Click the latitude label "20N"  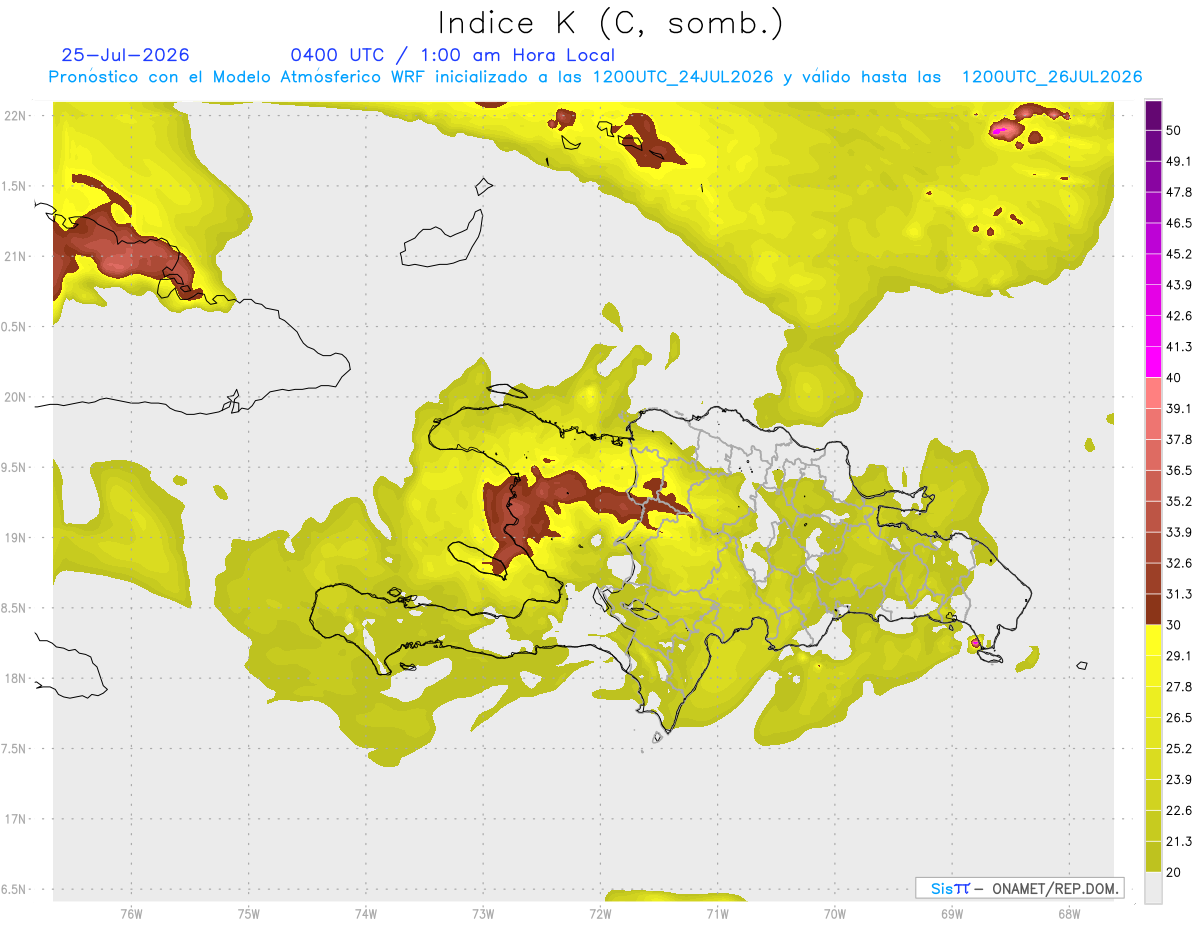[16, 397]
